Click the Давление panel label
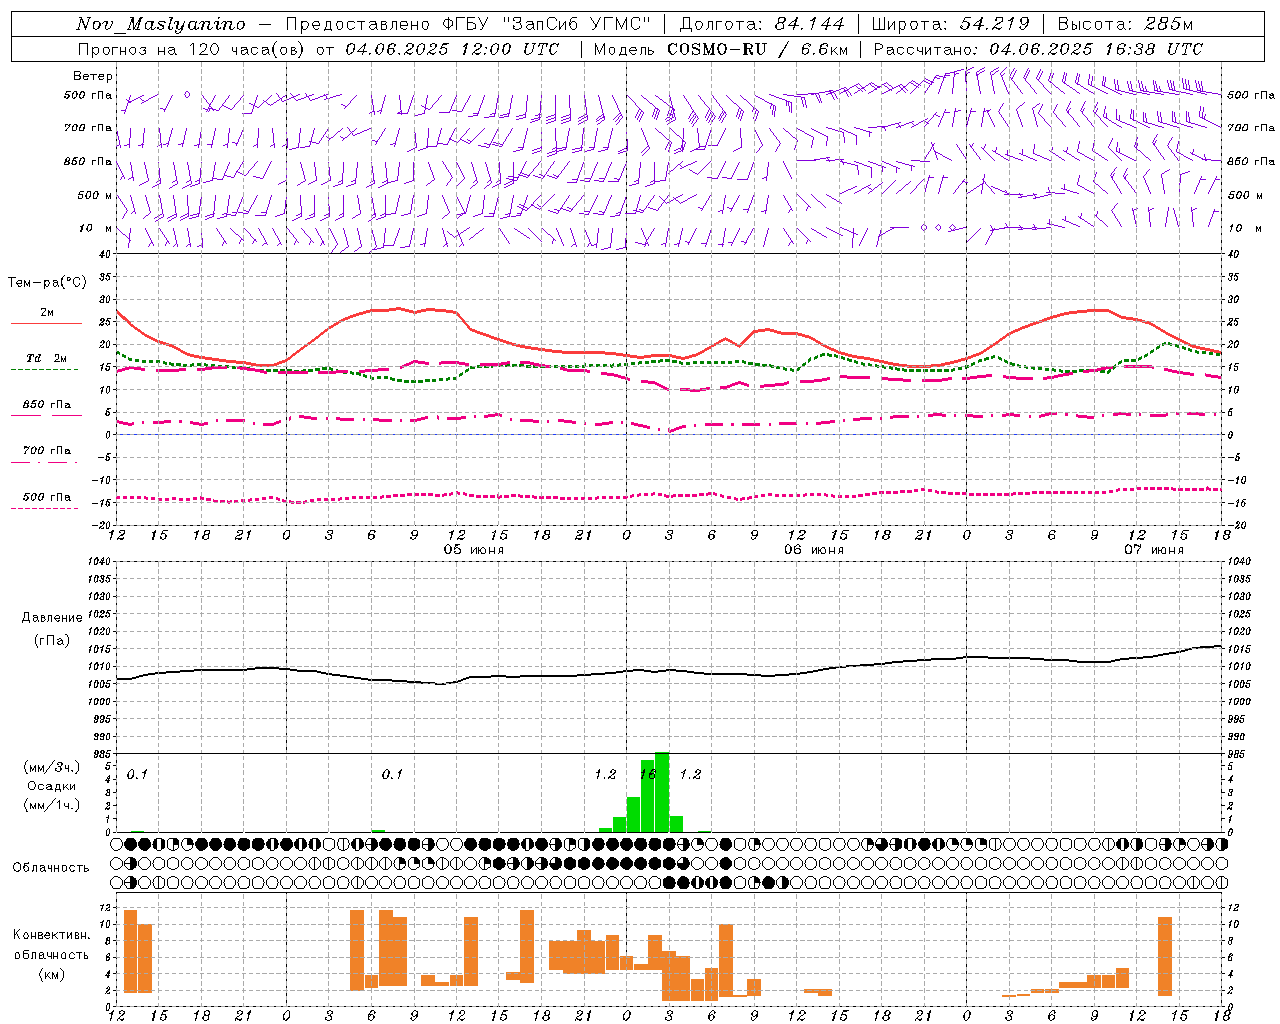Screen dimensions: 1280x1024 [52, 618]
